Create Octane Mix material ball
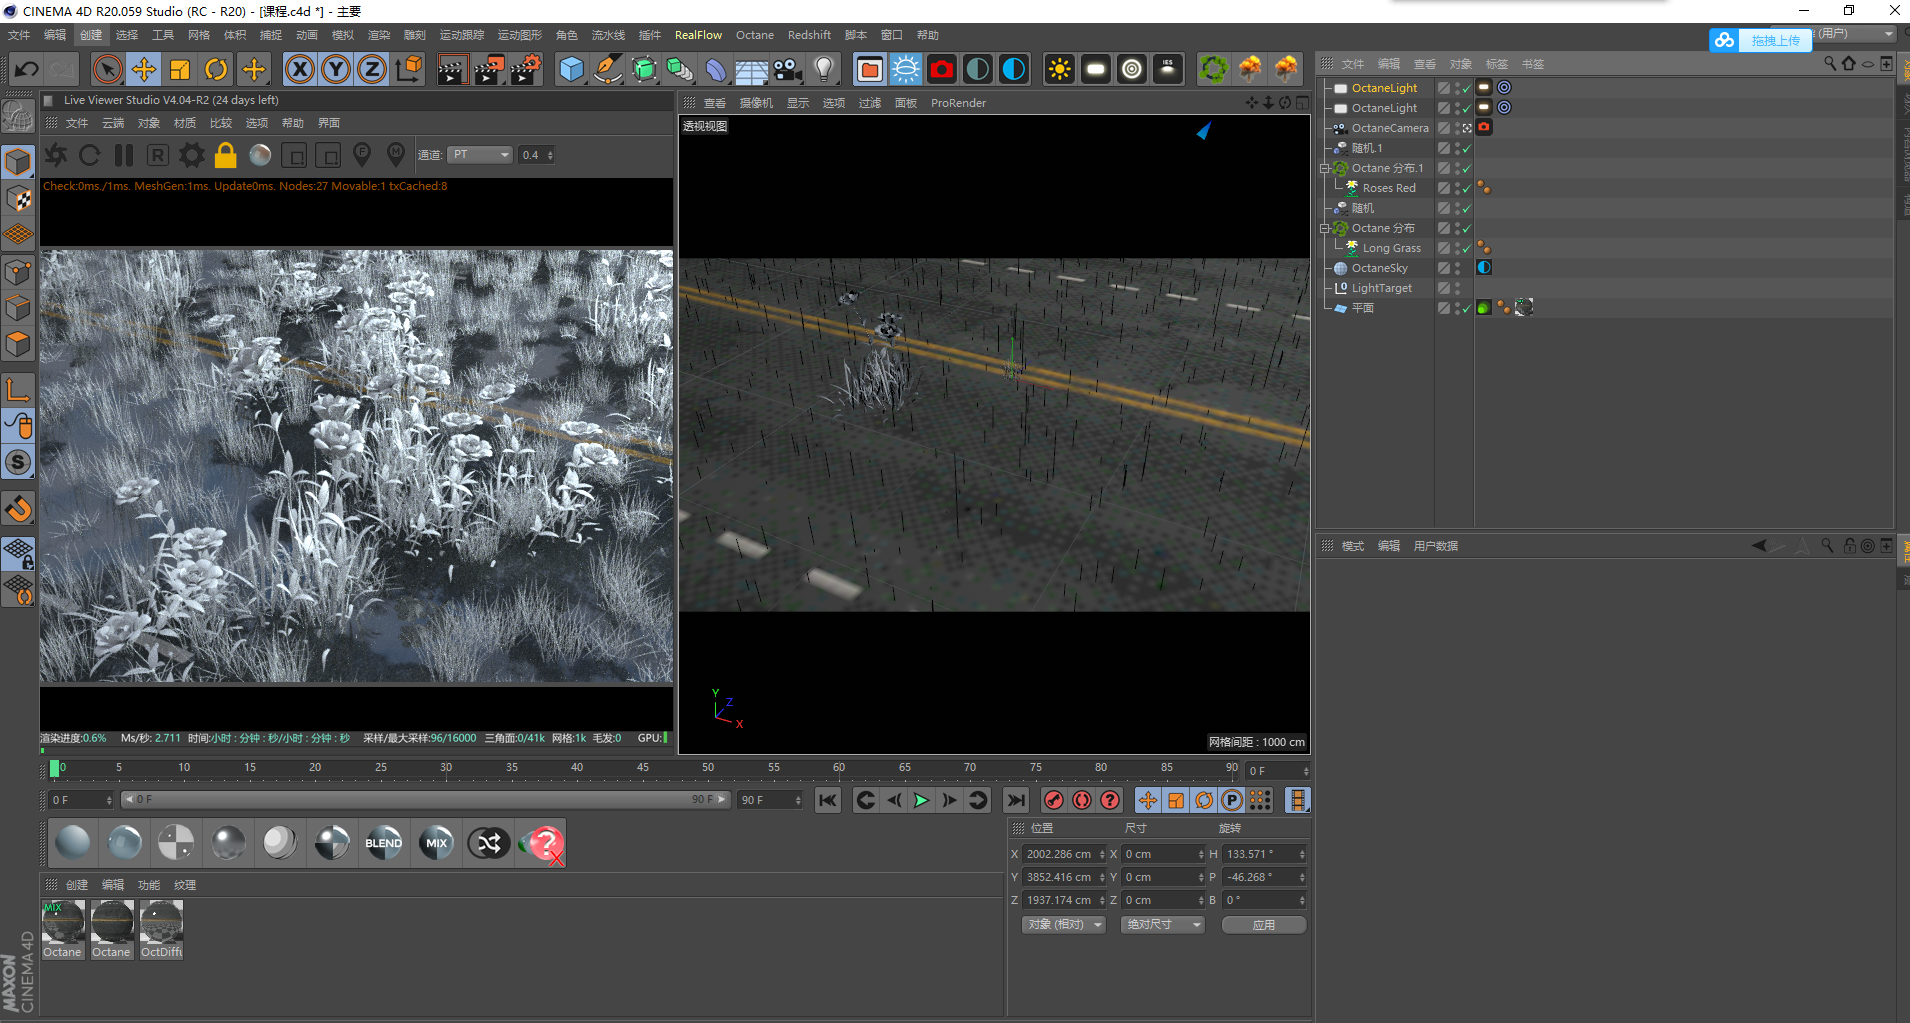 click(437, 843)
